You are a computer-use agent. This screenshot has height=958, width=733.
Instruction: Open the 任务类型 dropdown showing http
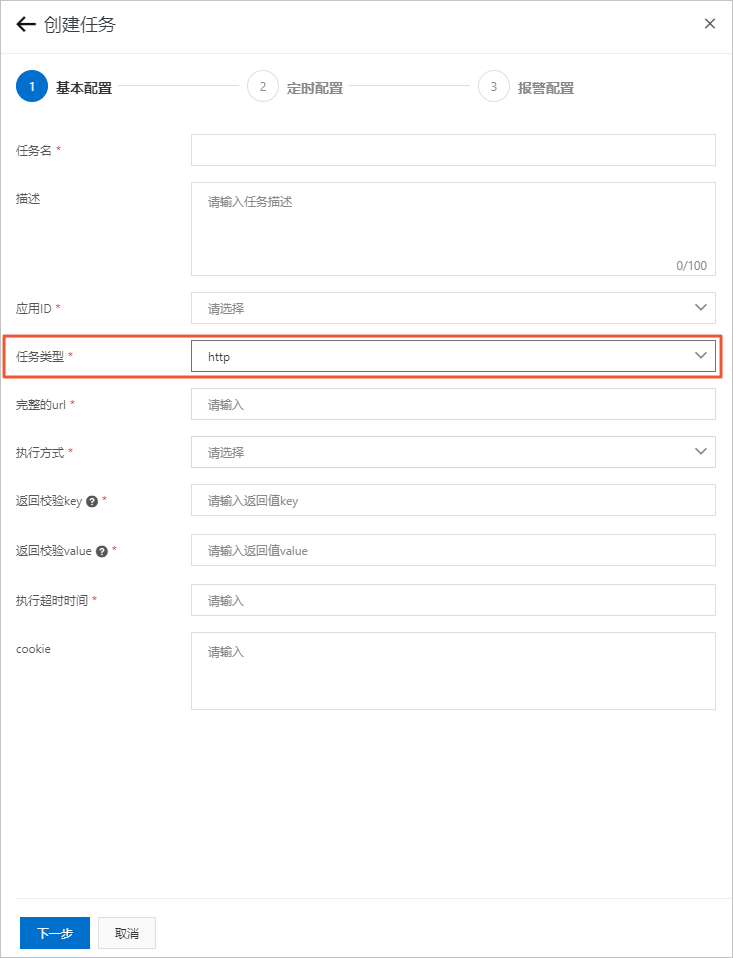pos(453,356)
